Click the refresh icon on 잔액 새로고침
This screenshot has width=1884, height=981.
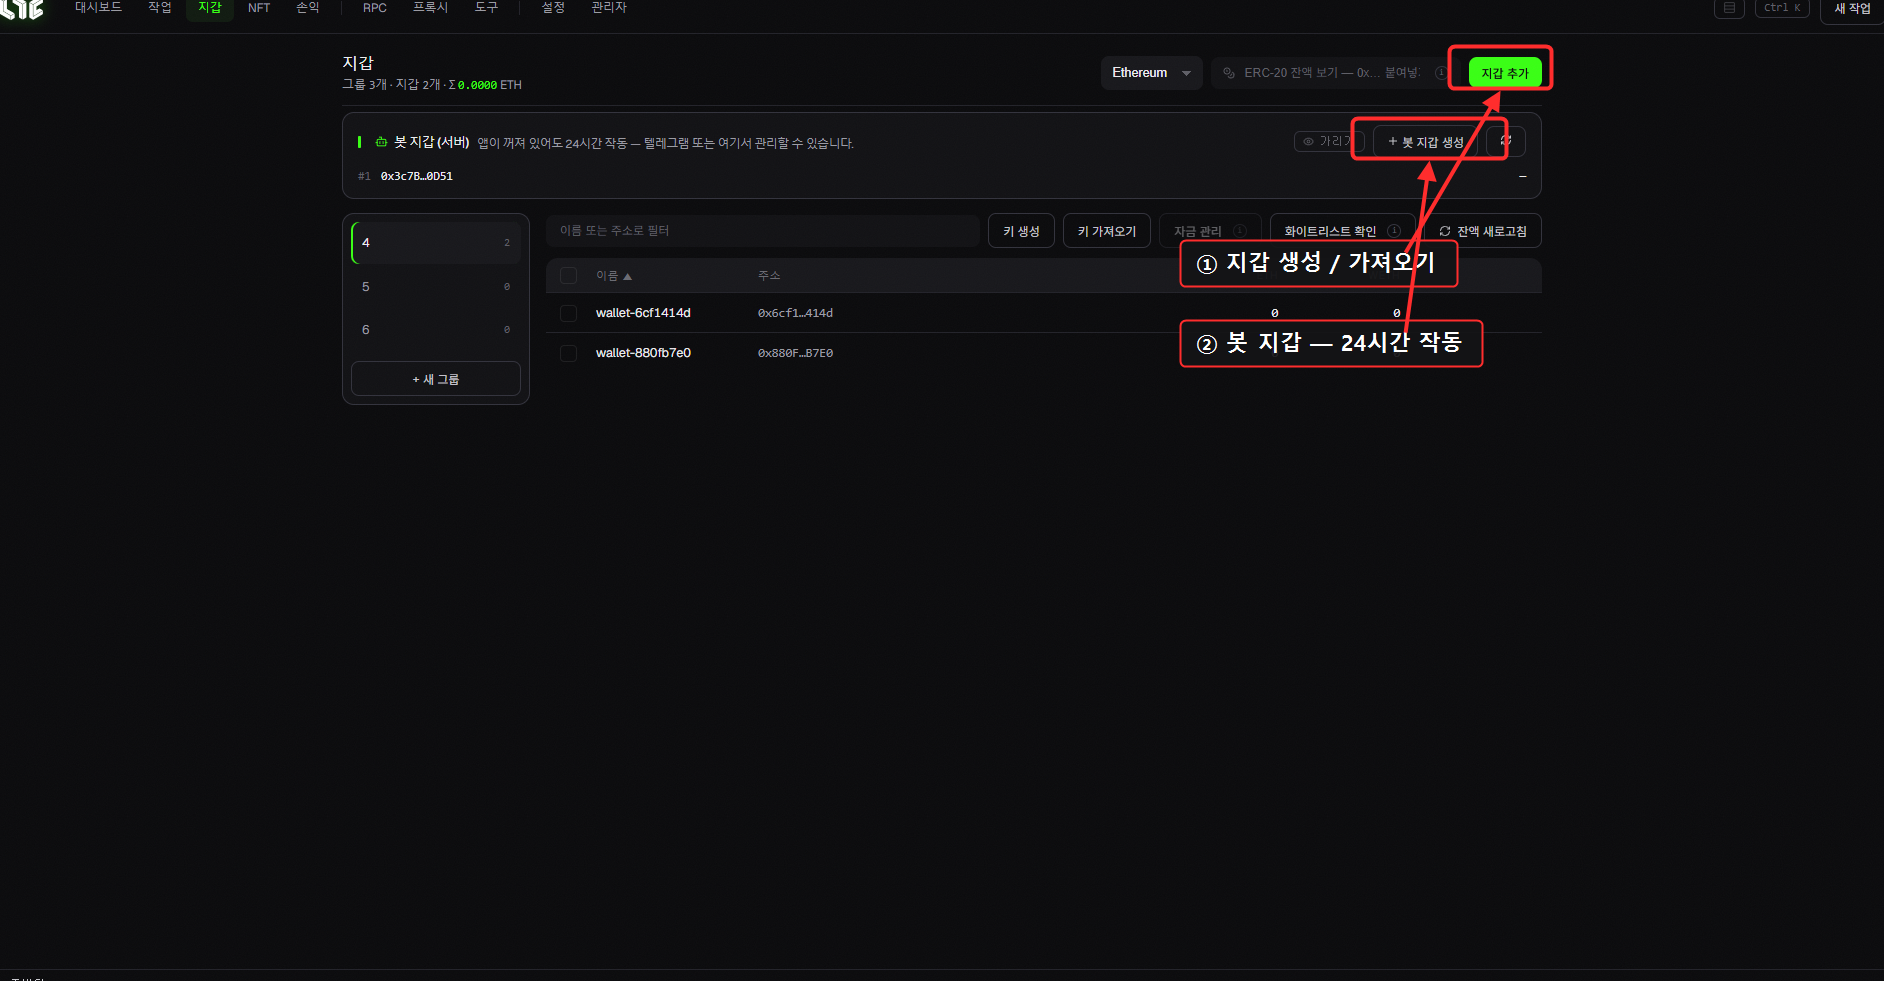1445,231
